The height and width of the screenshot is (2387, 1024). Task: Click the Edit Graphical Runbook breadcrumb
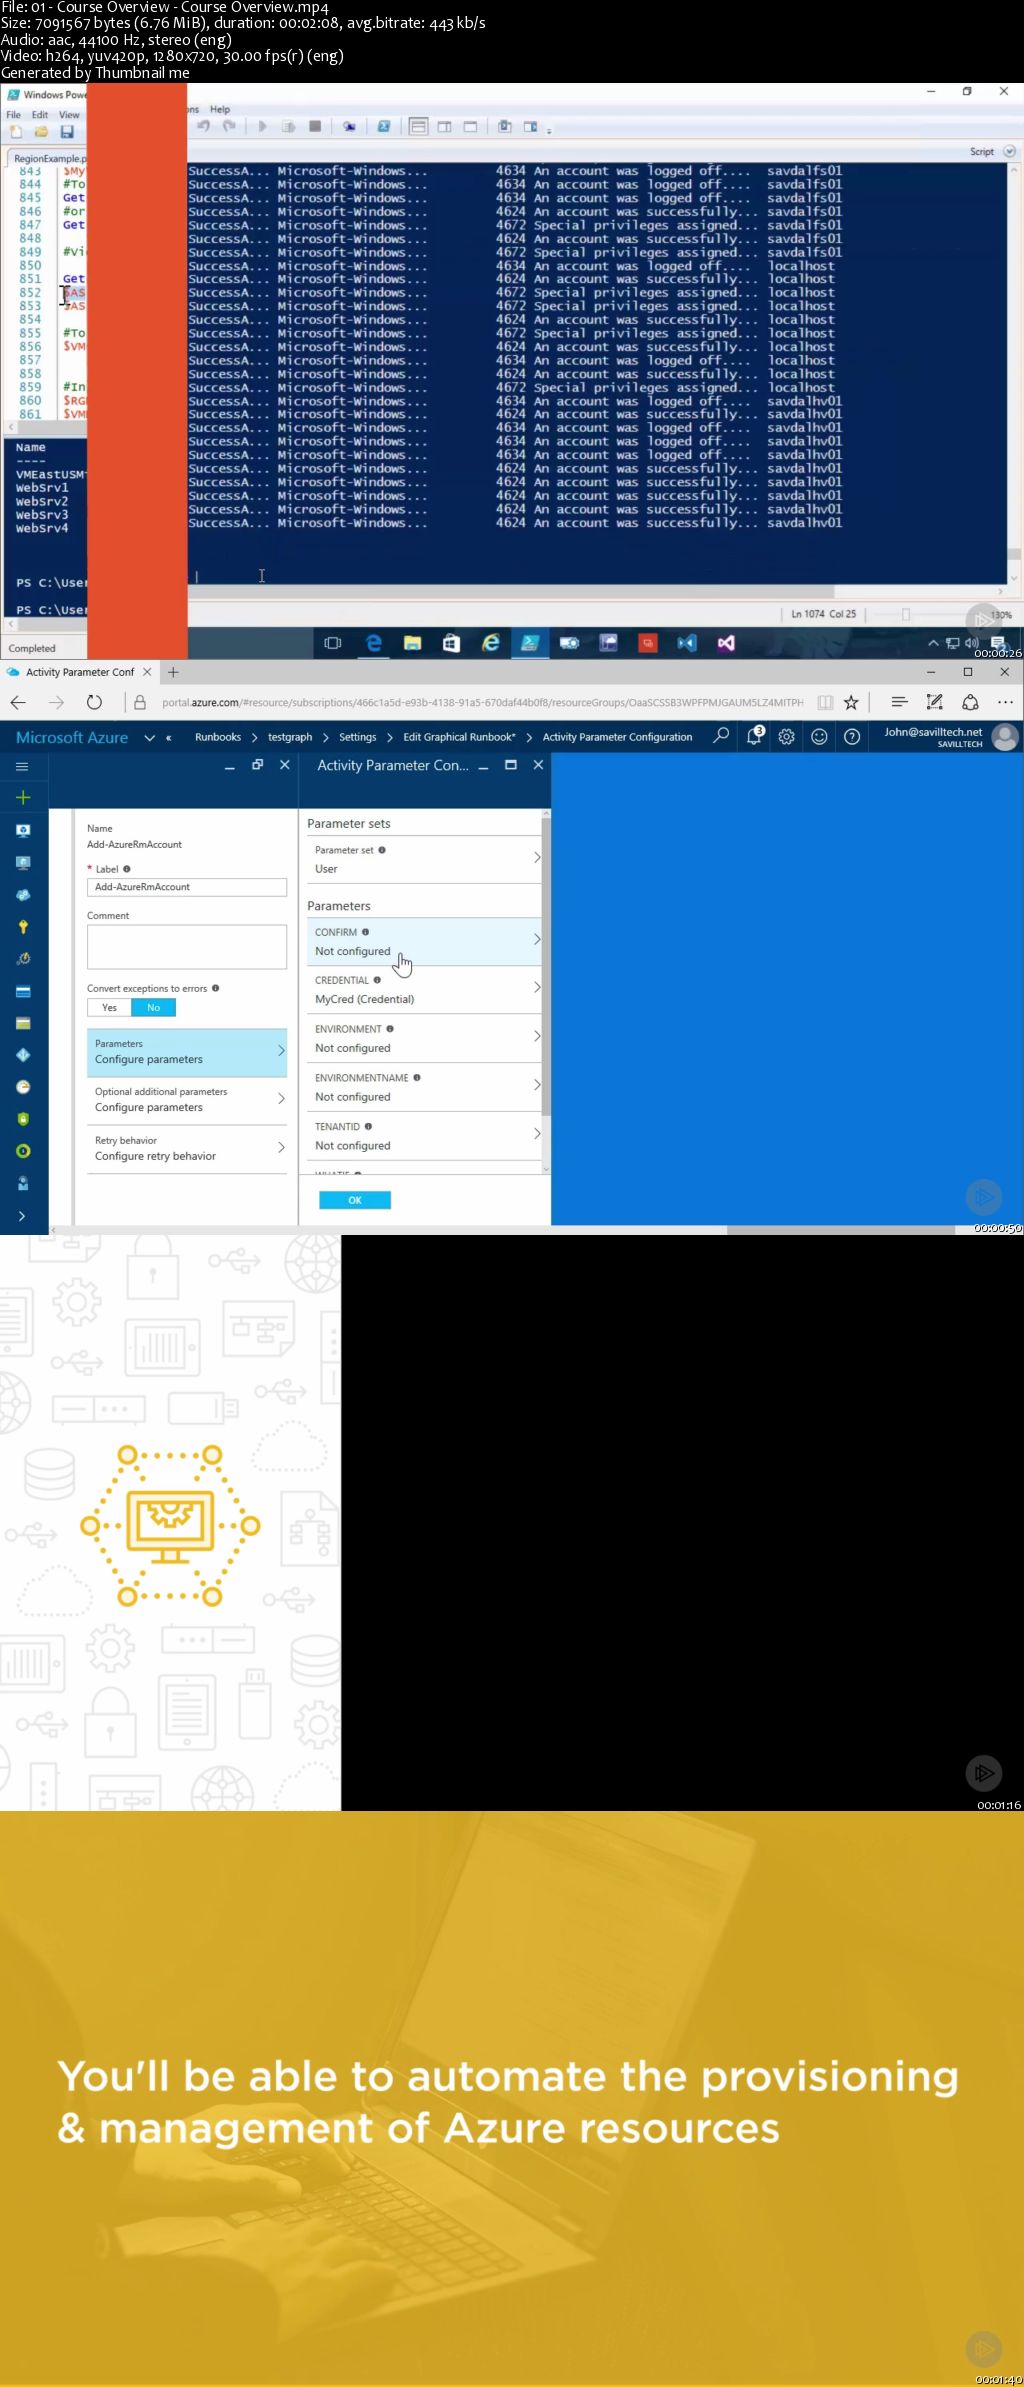coord(459,737)
